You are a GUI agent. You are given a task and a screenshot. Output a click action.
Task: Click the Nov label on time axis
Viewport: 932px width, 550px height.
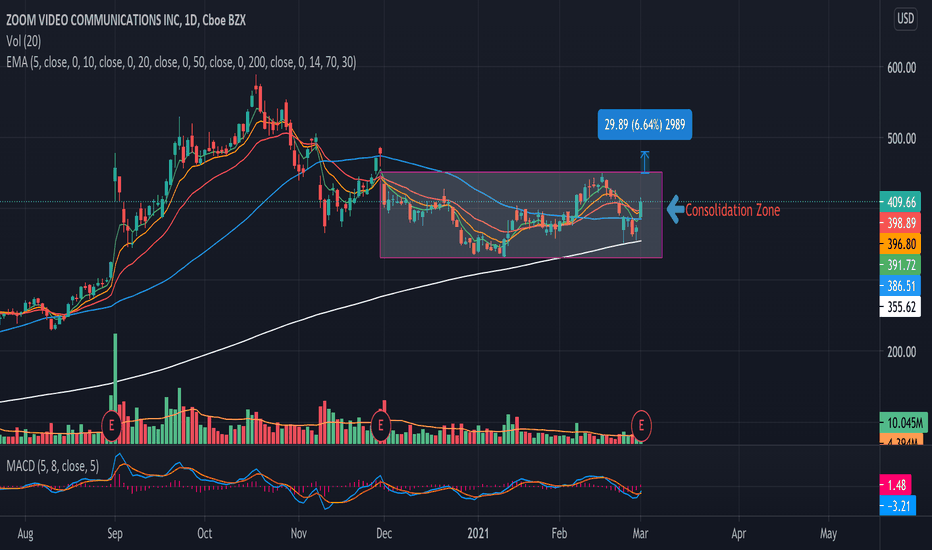click(x=298, y=533)
